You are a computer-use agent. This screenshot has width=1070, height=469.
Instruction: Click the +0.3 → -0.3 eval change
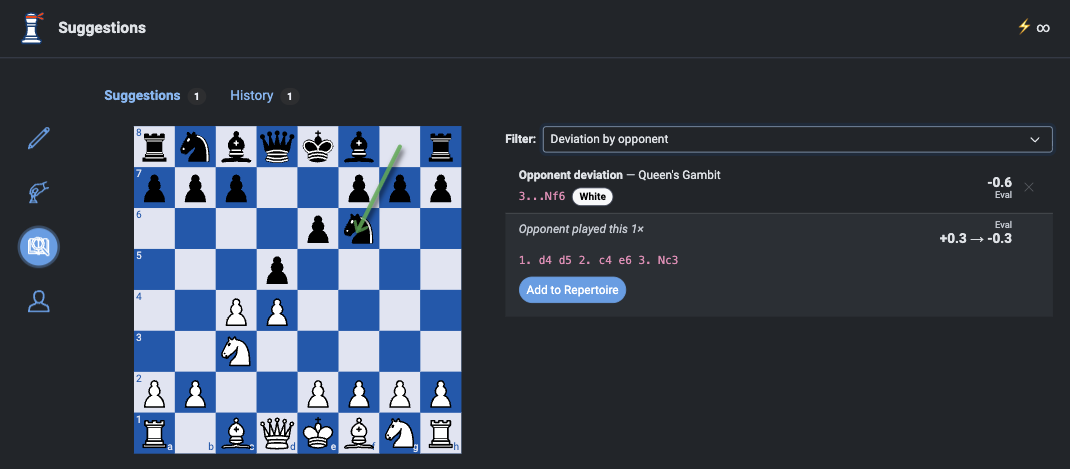coord(975,238)
